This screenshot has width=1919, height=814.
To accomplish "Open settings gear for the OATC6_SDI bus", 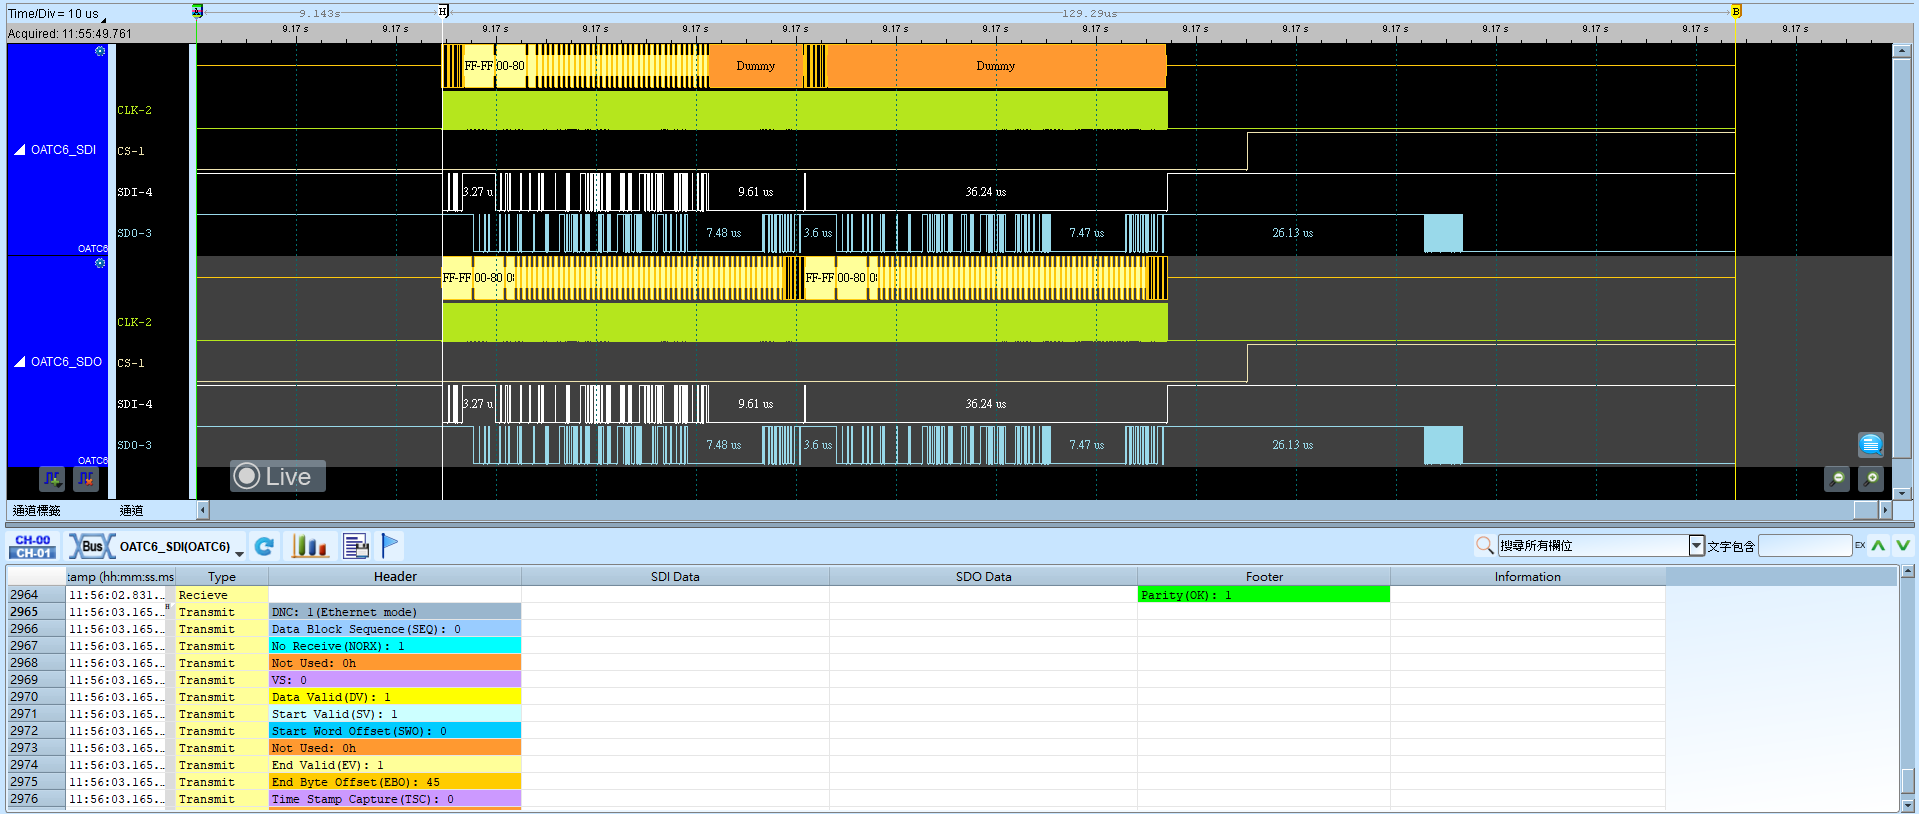I will pos(100,51).
